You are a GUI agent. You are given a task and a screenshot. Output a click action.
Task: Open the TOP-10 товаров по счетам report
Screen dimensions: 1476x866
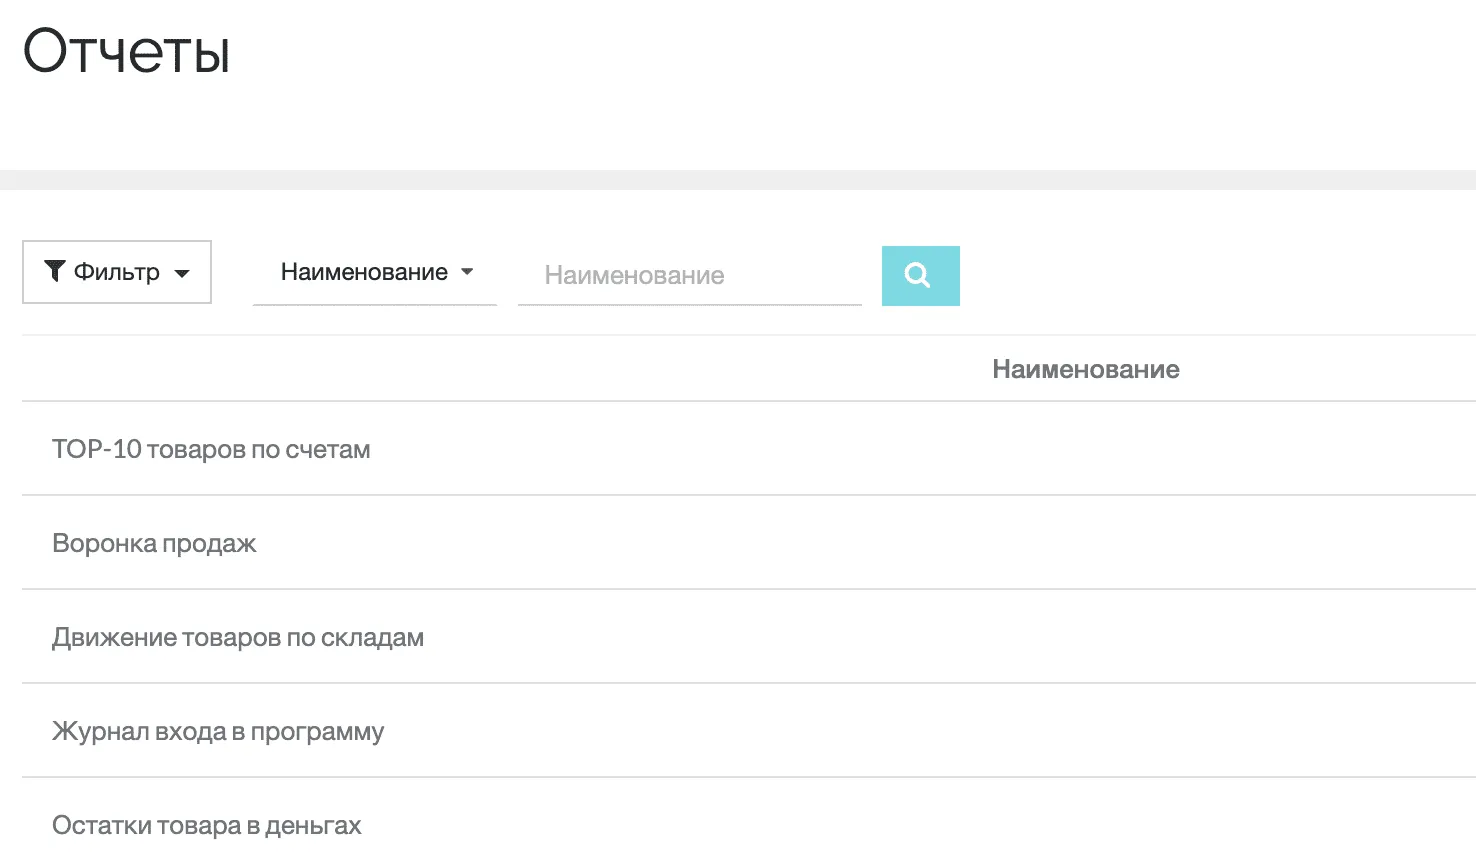(211, 450)
